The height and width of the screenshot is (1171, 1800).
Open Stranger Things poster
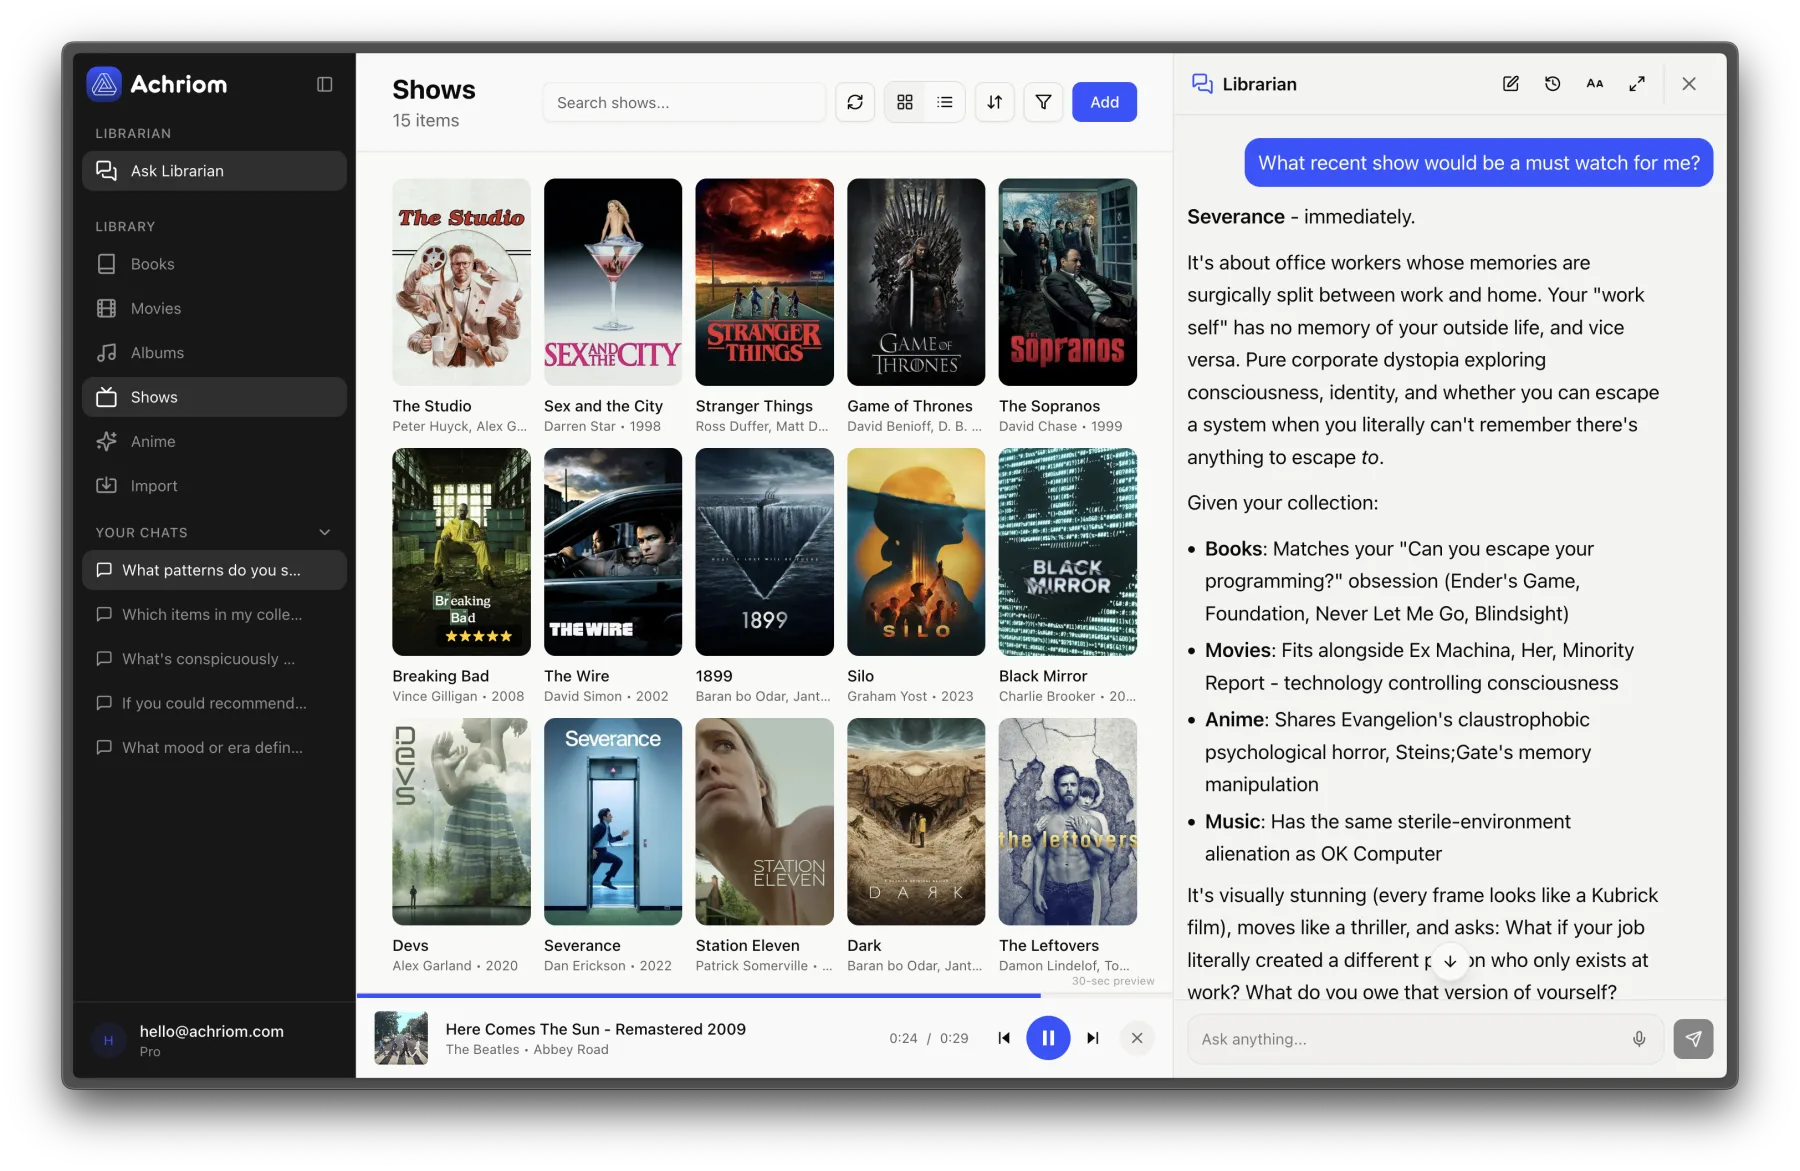tap(765, 282)
